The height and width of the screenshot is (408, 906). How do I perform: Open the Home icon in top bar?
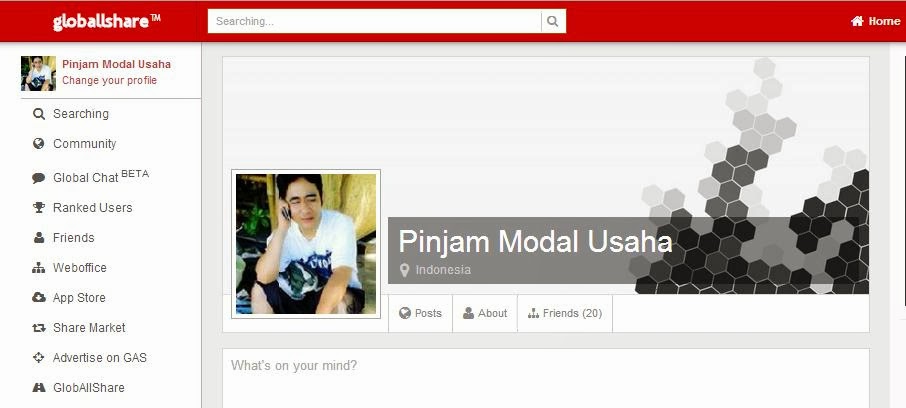tap(857, 21)
